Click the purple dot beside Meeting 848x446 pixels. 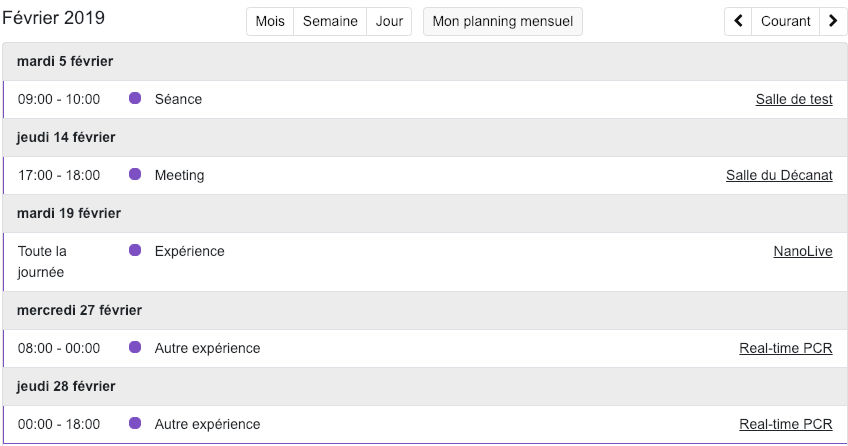[135, 174]
